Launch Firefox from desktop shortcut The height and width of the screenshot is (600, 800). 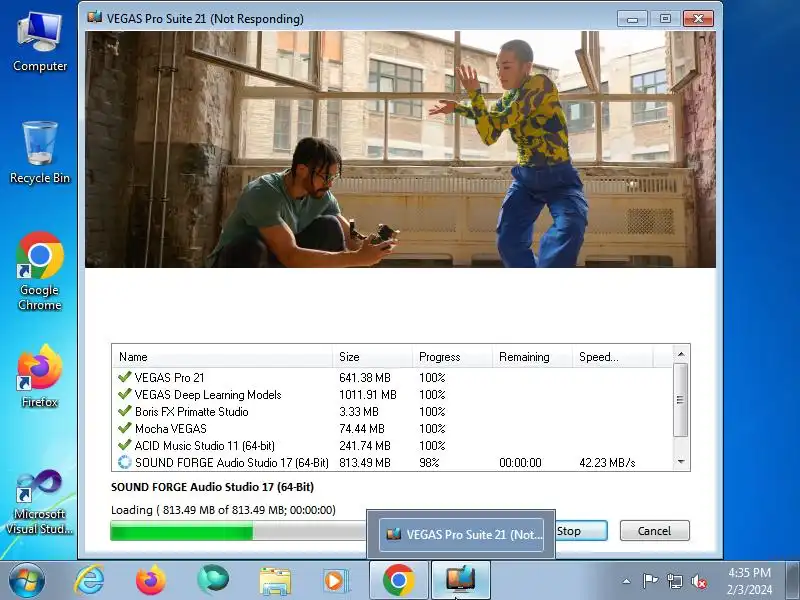point(40,376)
